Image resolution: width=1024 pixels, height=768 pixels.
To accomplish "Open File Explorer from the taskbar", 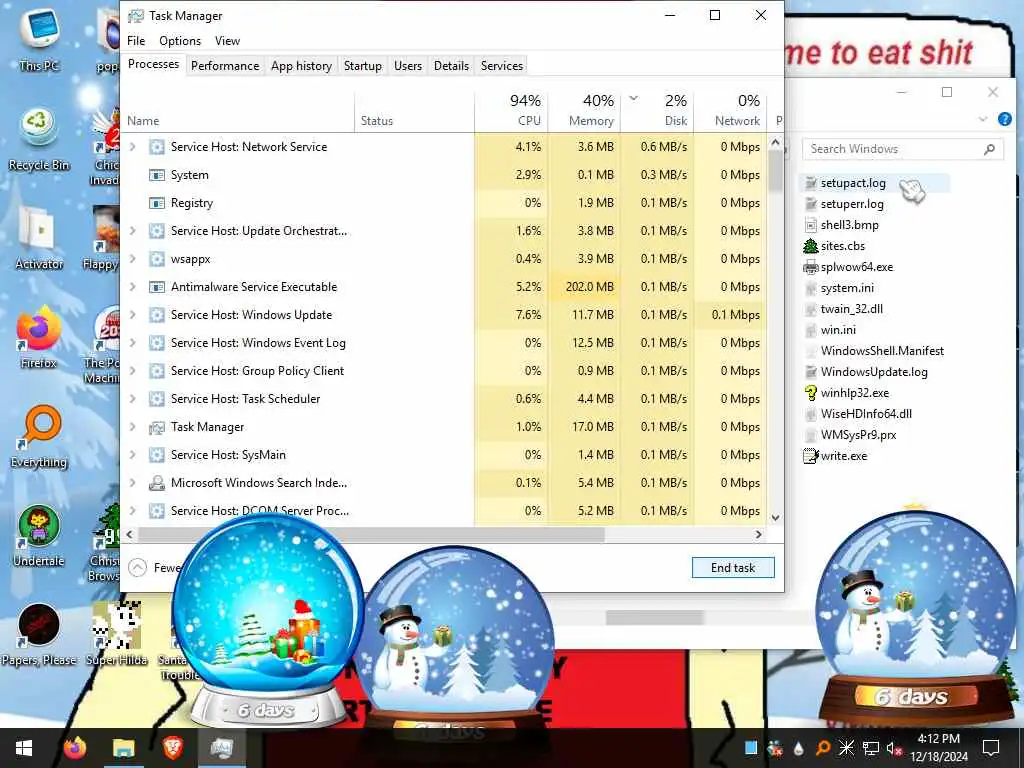I will [x=123, y=748].
